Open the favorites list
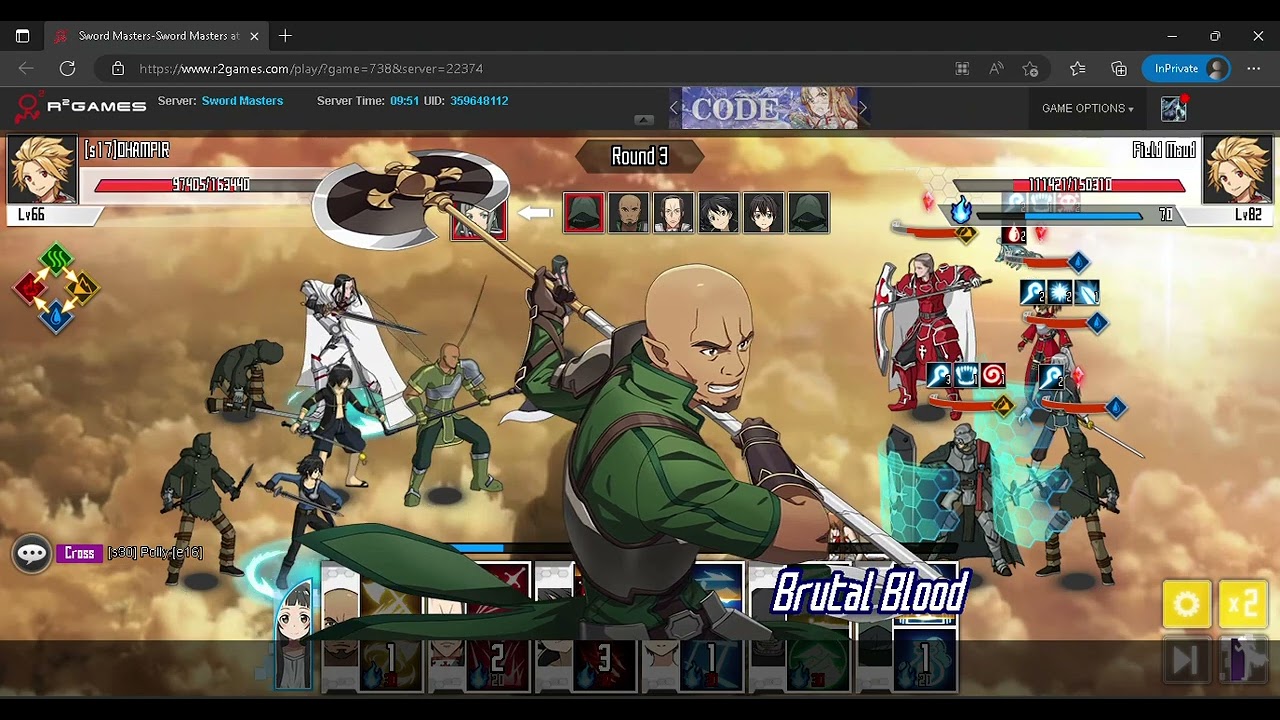This screenshot has width=1280, height=720. click(x=1077, y=69)
